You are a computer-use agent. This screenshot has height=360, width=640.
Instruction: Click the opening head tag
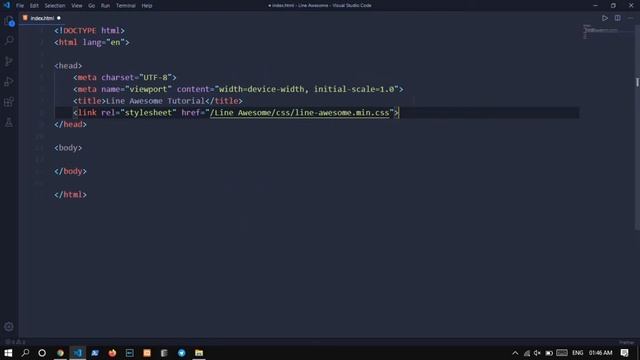click(68, 66)
